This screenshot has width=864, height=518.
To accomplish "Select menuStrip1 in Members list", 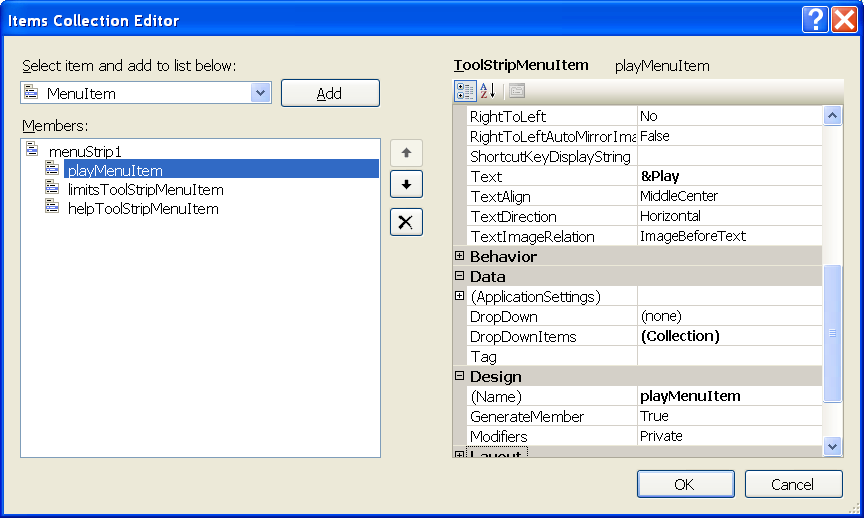I will [x=85, y=151].
